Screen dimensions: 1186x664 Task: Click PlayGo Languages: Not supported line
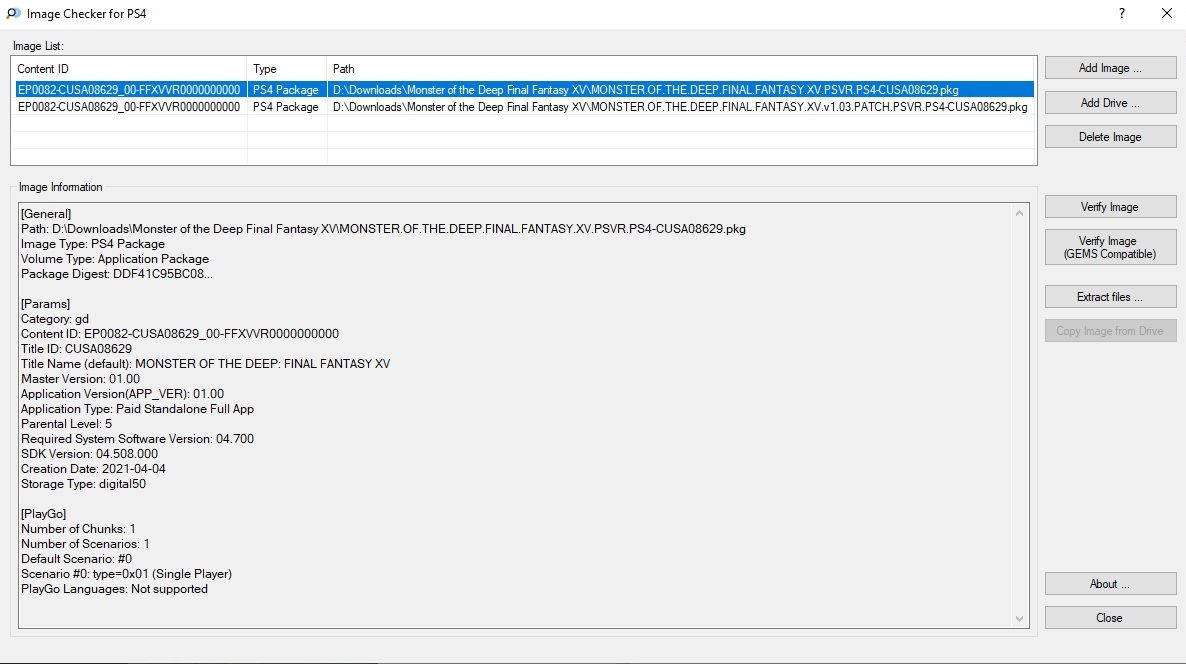114,589
